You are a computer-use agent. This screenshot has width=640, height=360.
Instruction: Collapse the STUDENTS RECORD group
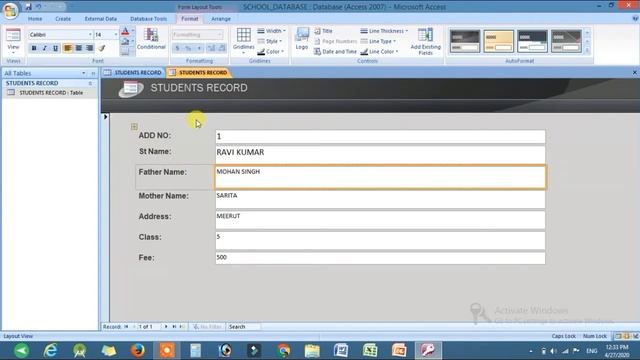click(x=90, y=83)
